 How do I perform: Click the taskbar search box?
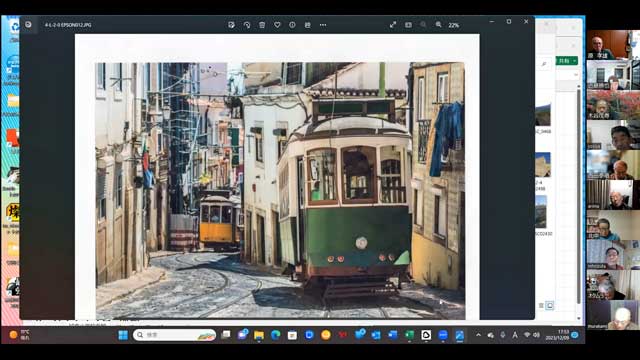pos(175,335)
